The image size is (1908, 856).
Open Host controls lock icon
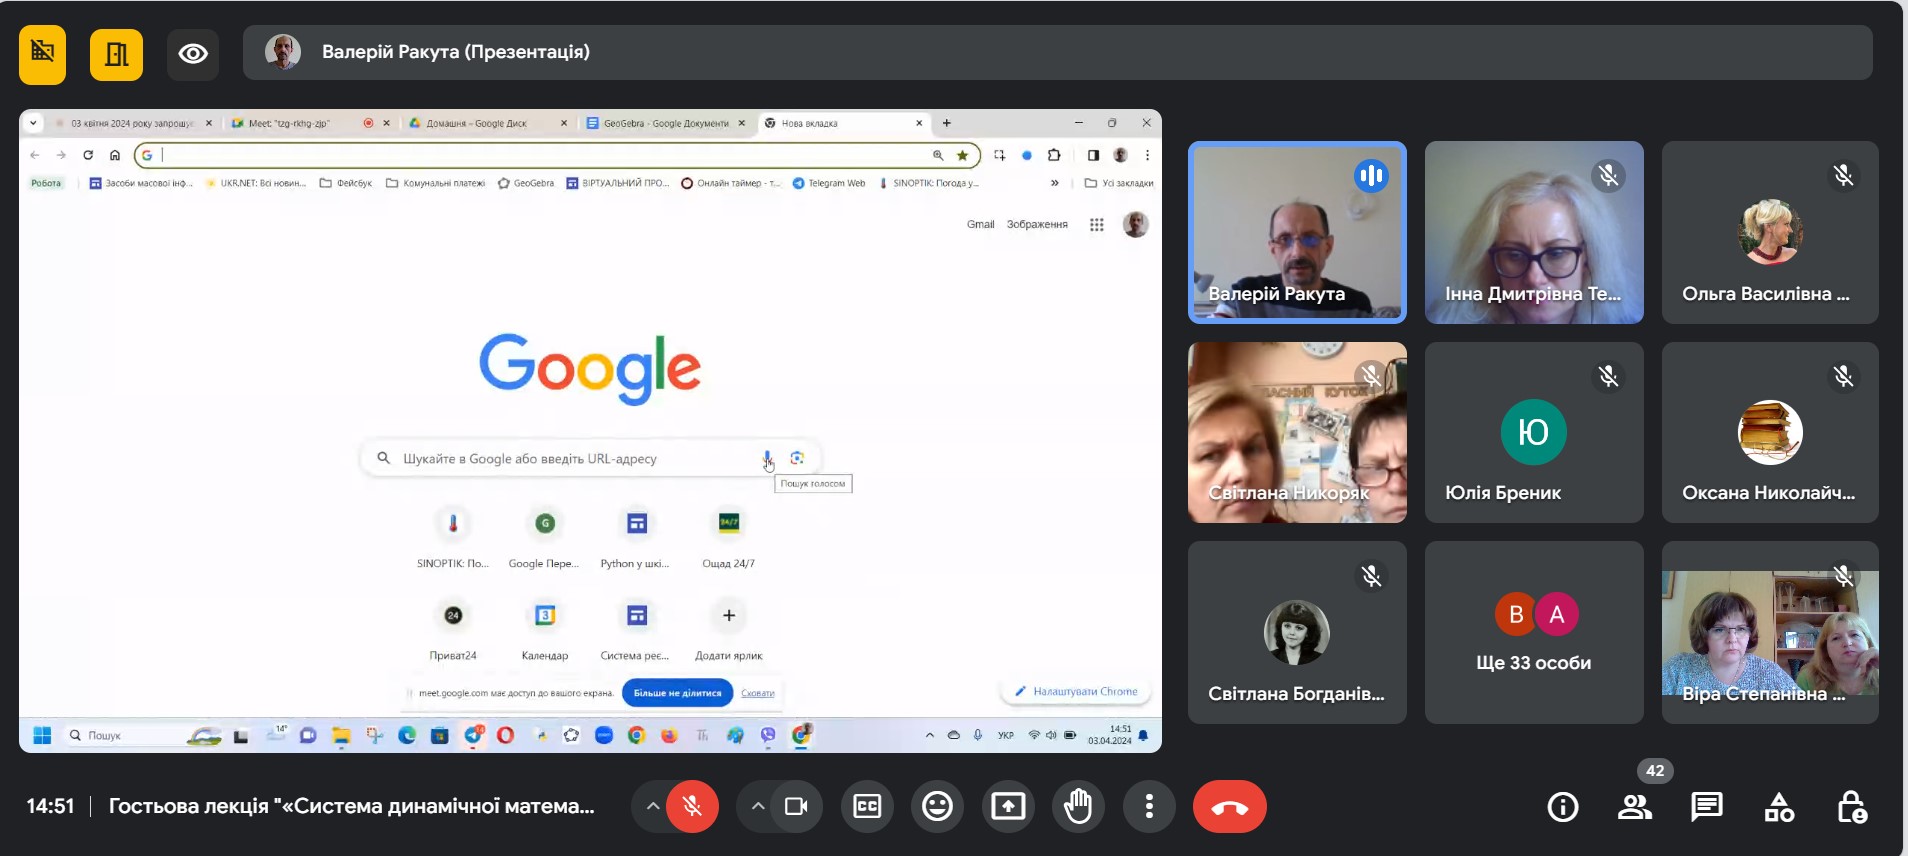[x=1851, y=807]
